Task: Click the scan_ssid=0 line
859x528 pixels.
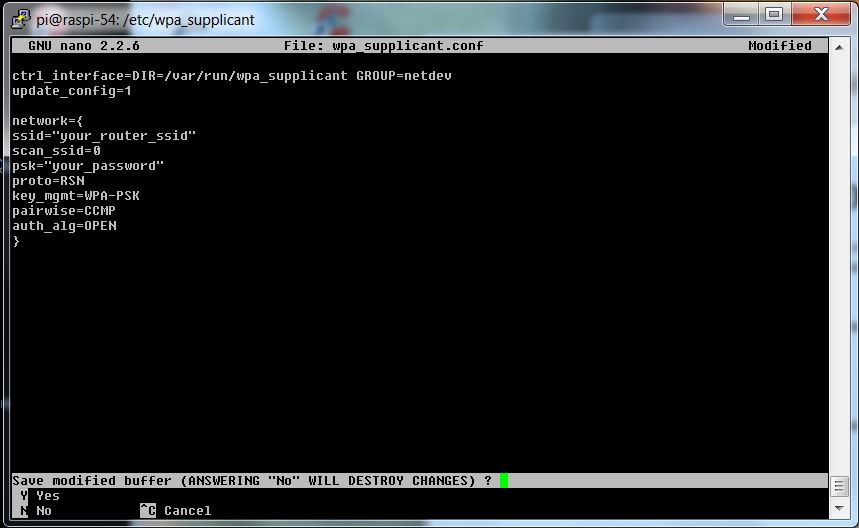Action: pyautogui.click(x=56, y=151)
